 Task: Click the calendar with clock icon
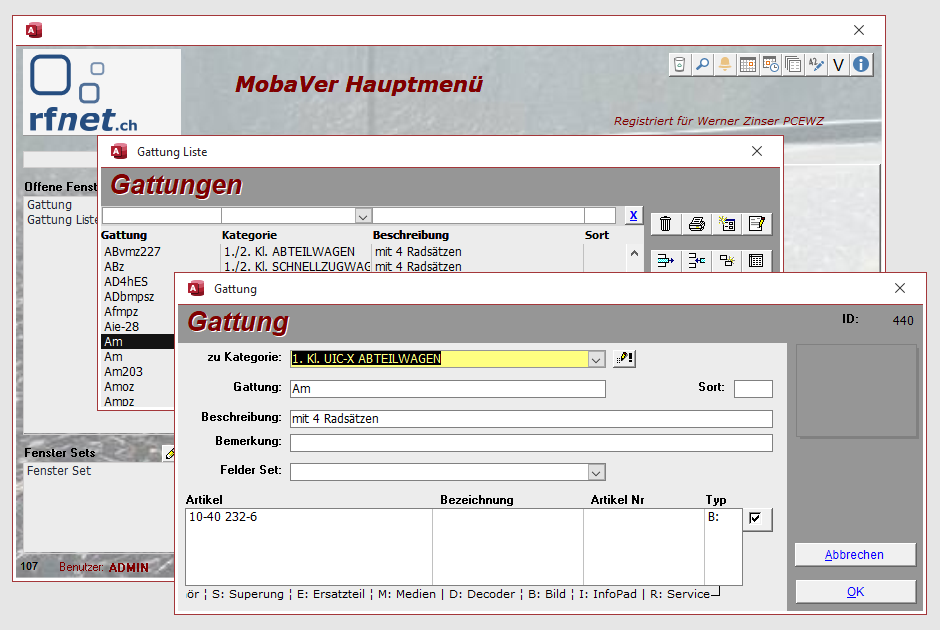point(770,65)
